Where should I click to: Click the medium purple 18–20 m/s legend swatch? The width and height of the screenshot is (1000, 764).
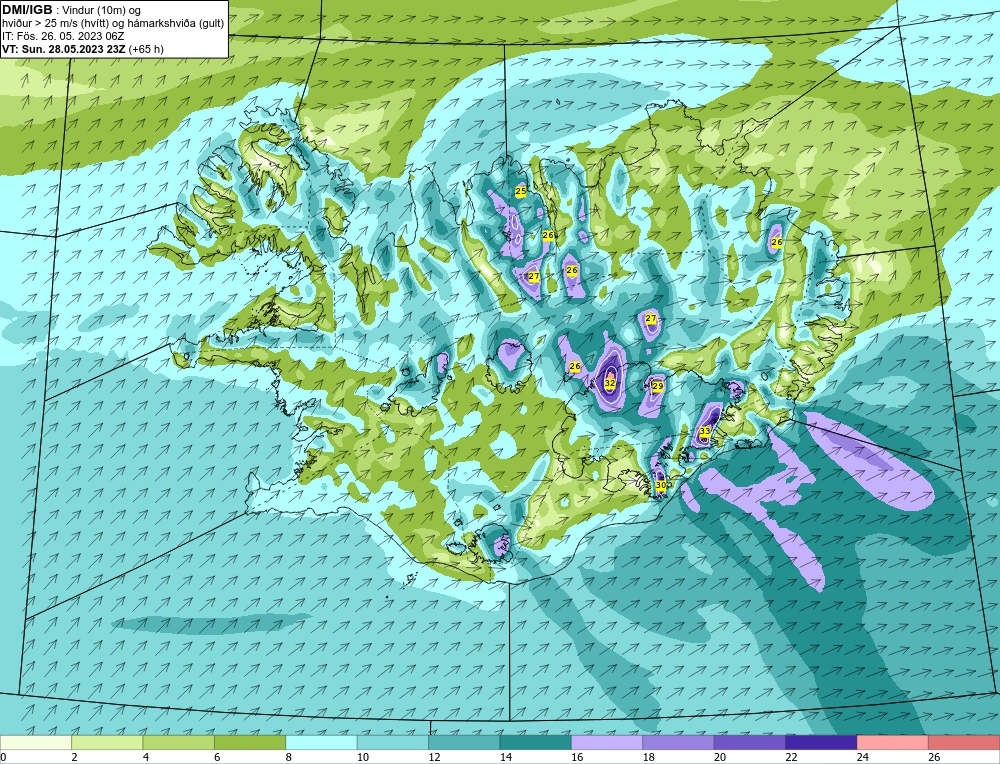click(679, 742)
